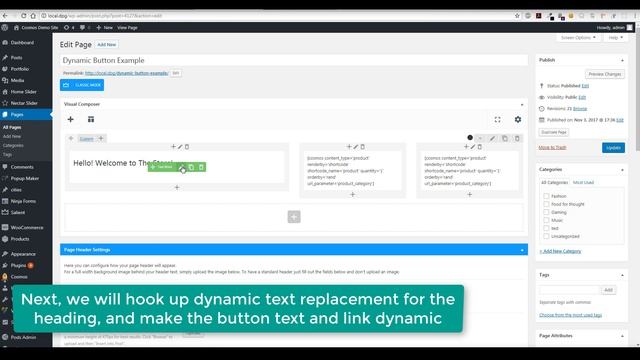The height and width of the screenshot is (360, 640).
Task: Collapse the Visual Composer panel
Action: click(x=522, y=105)
